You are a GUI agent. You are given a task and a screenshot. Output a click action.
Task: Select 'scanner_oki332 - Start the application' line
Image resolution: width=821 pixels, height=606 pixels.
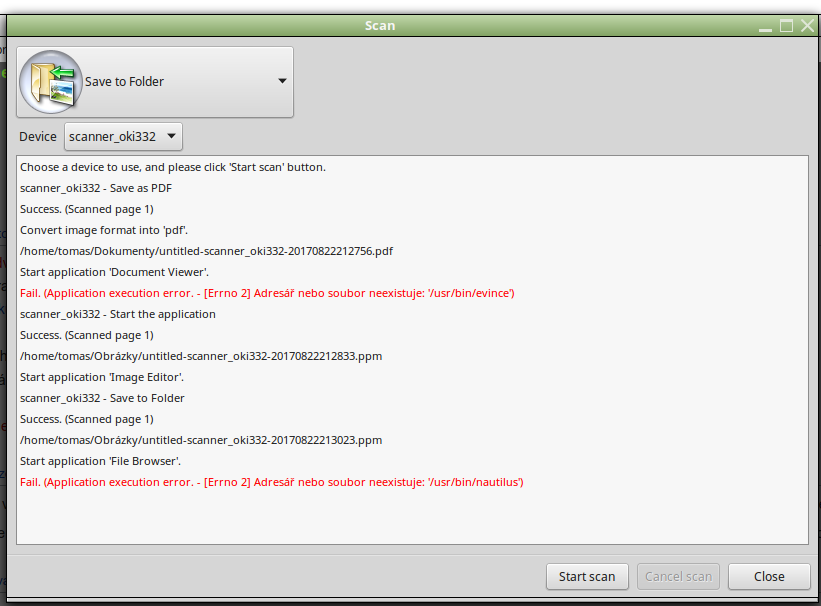[118, 314]
